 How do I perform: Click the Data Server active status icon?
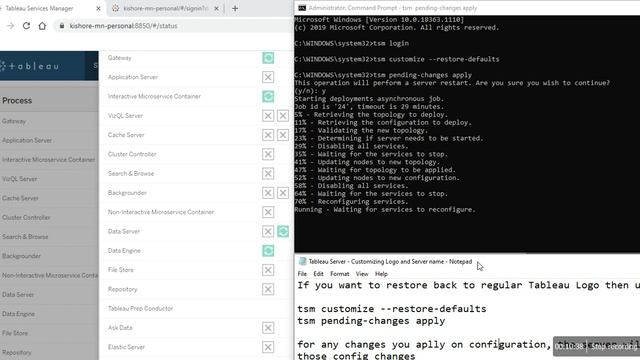click(x=283, y=231)
